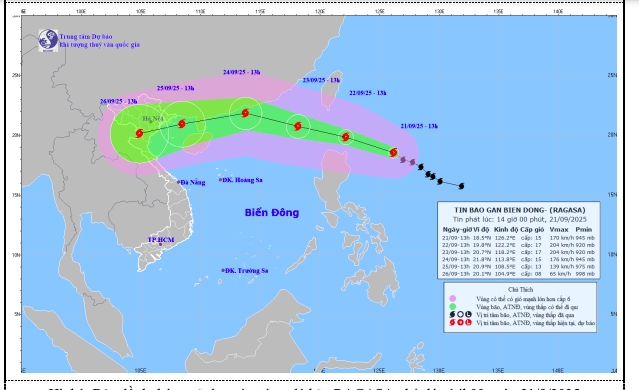Click the '26/09/25 - 13h' date label on map
The image size is (639, 390).
[x=119, y=101]
